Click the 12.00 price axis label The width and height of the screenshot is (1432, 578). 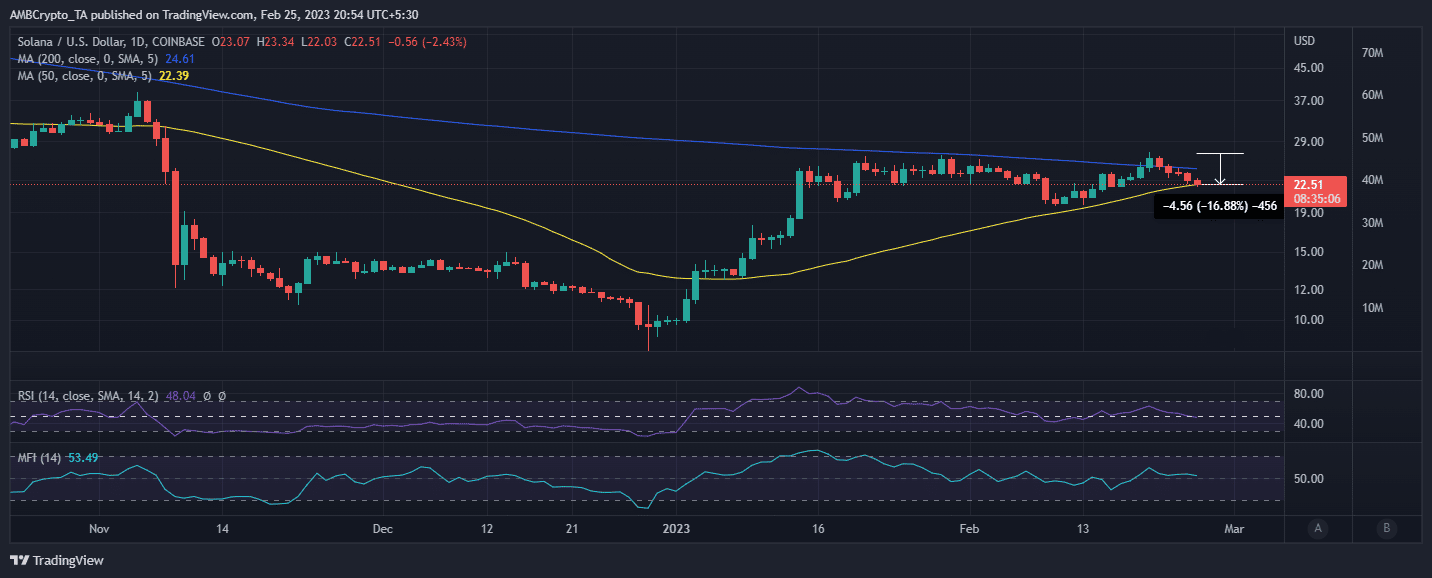1309,290
